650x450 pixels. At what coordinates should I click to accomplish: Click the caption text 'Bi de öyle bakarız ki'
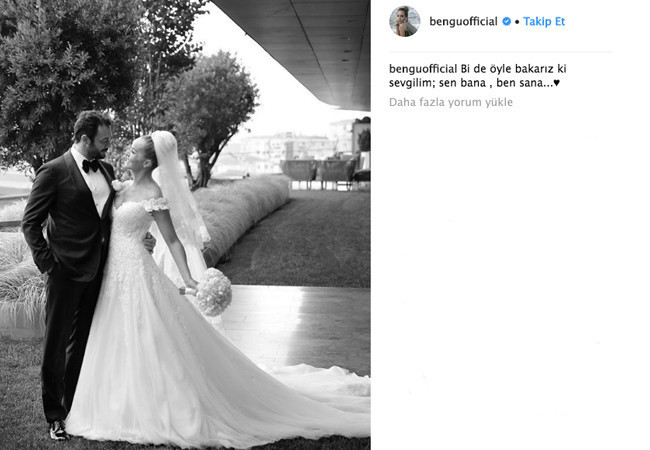(x=513, y=69)
